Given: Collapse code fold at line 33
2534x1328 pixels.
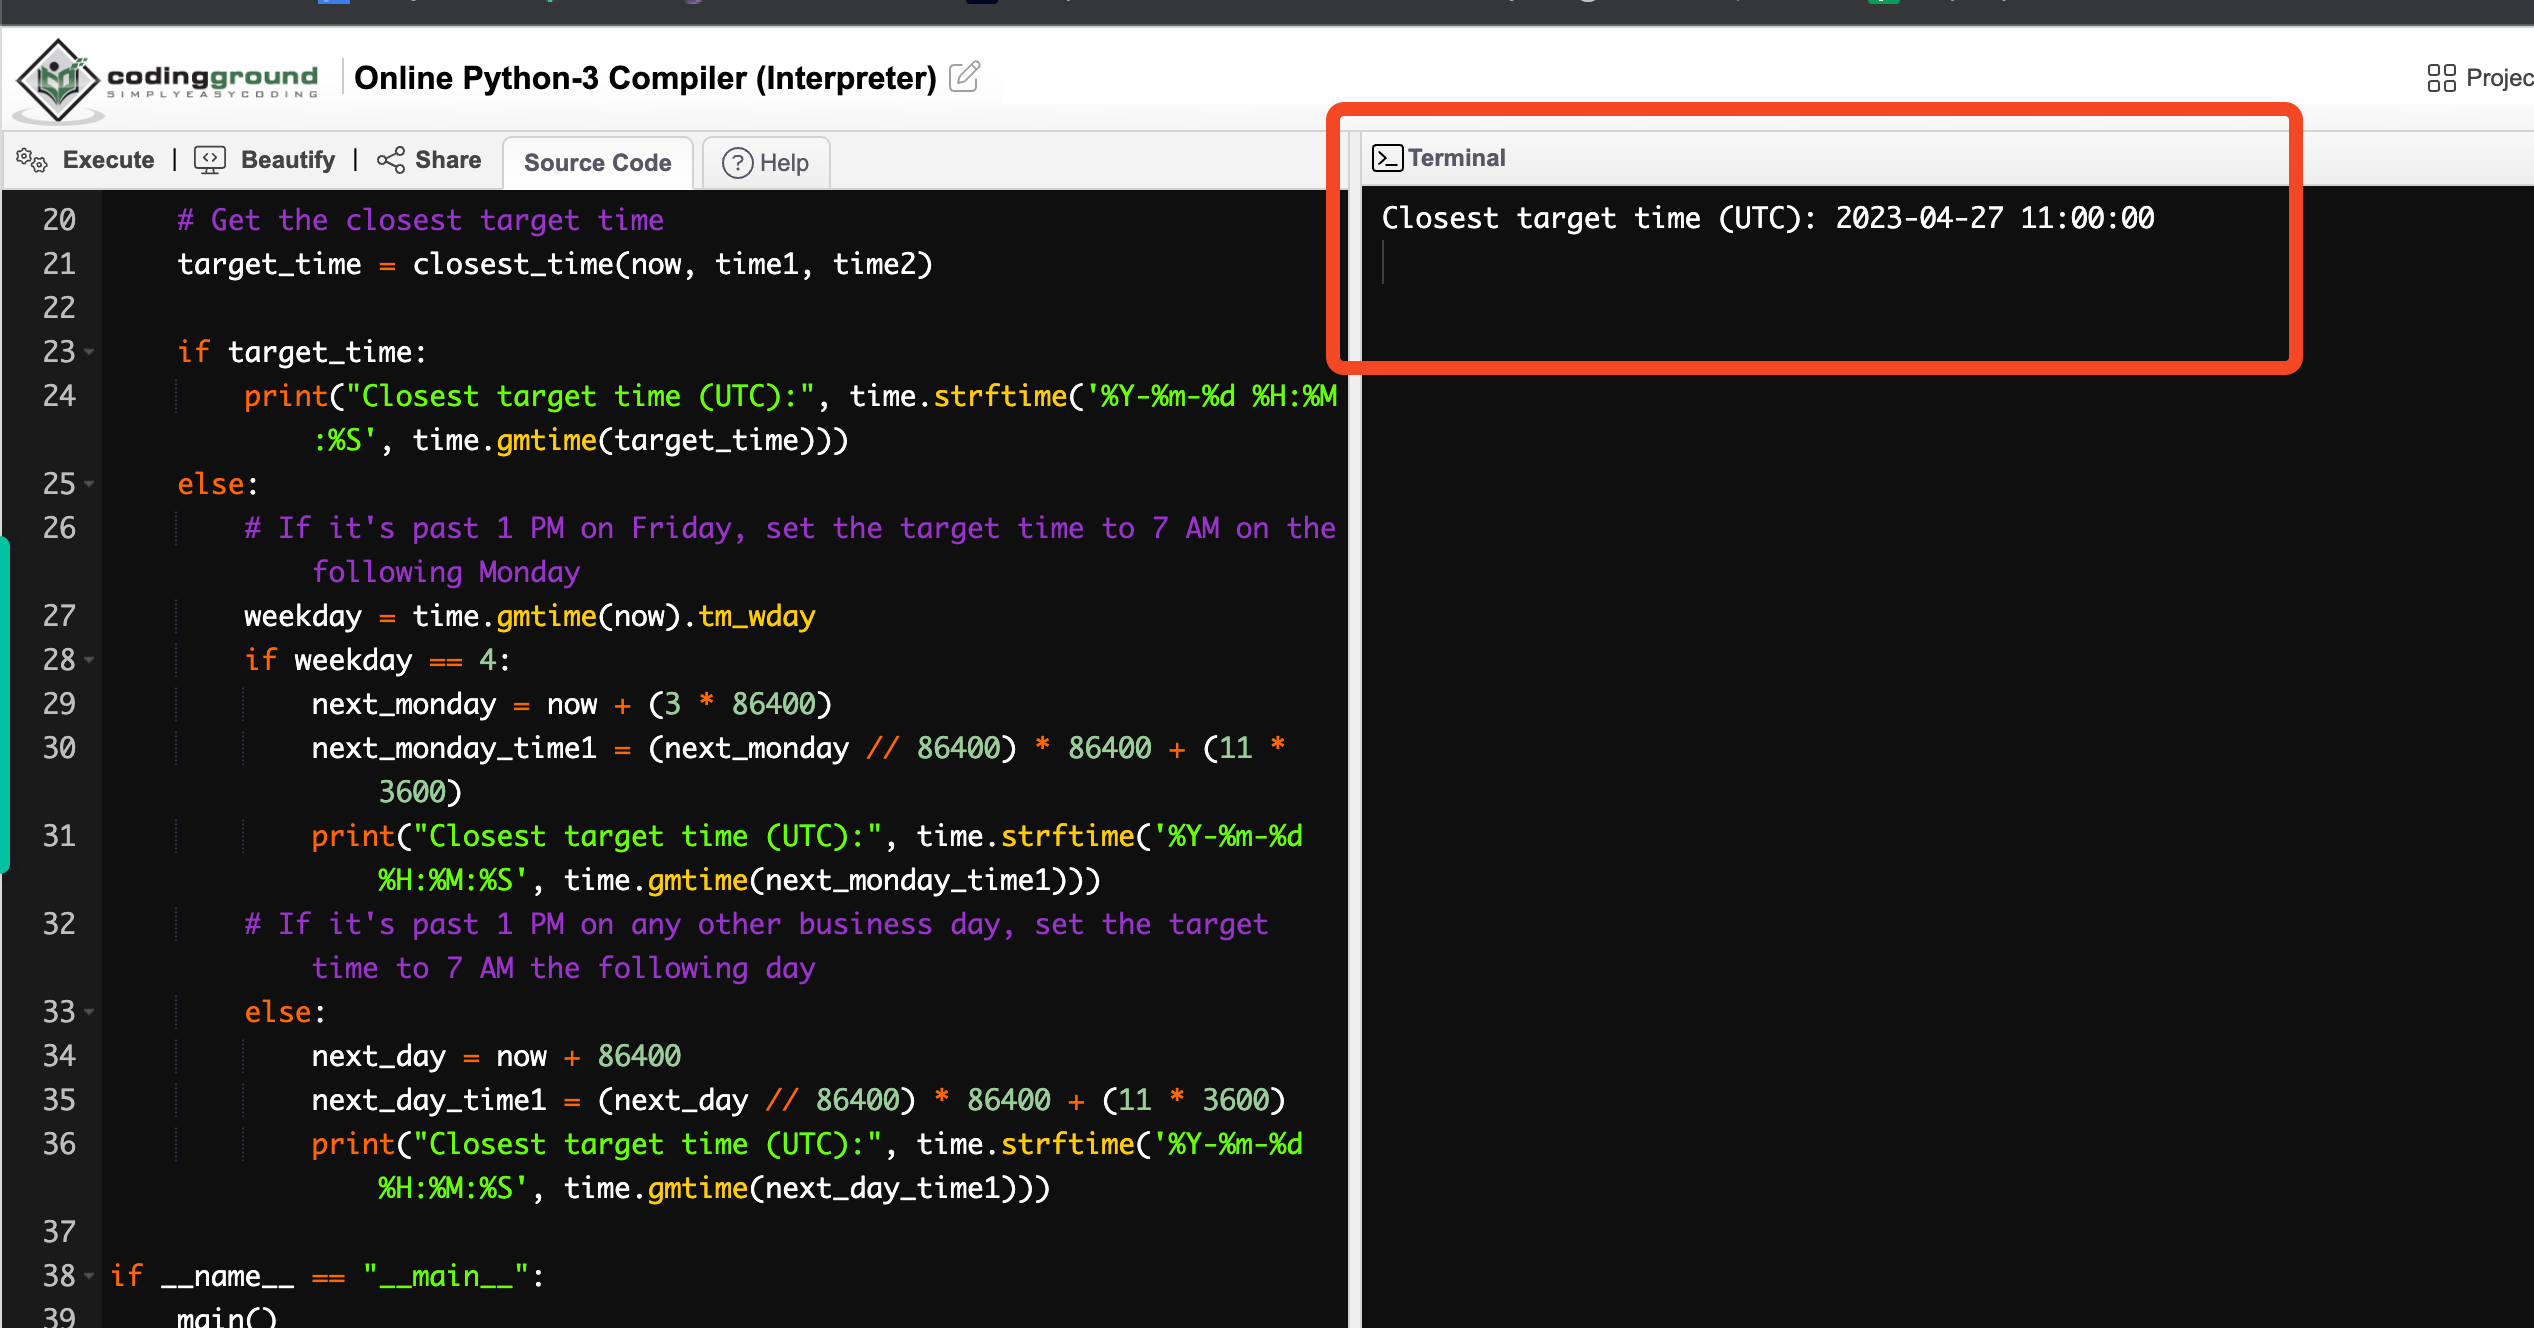Looking at the screenshot, I should coord(90,1012).
